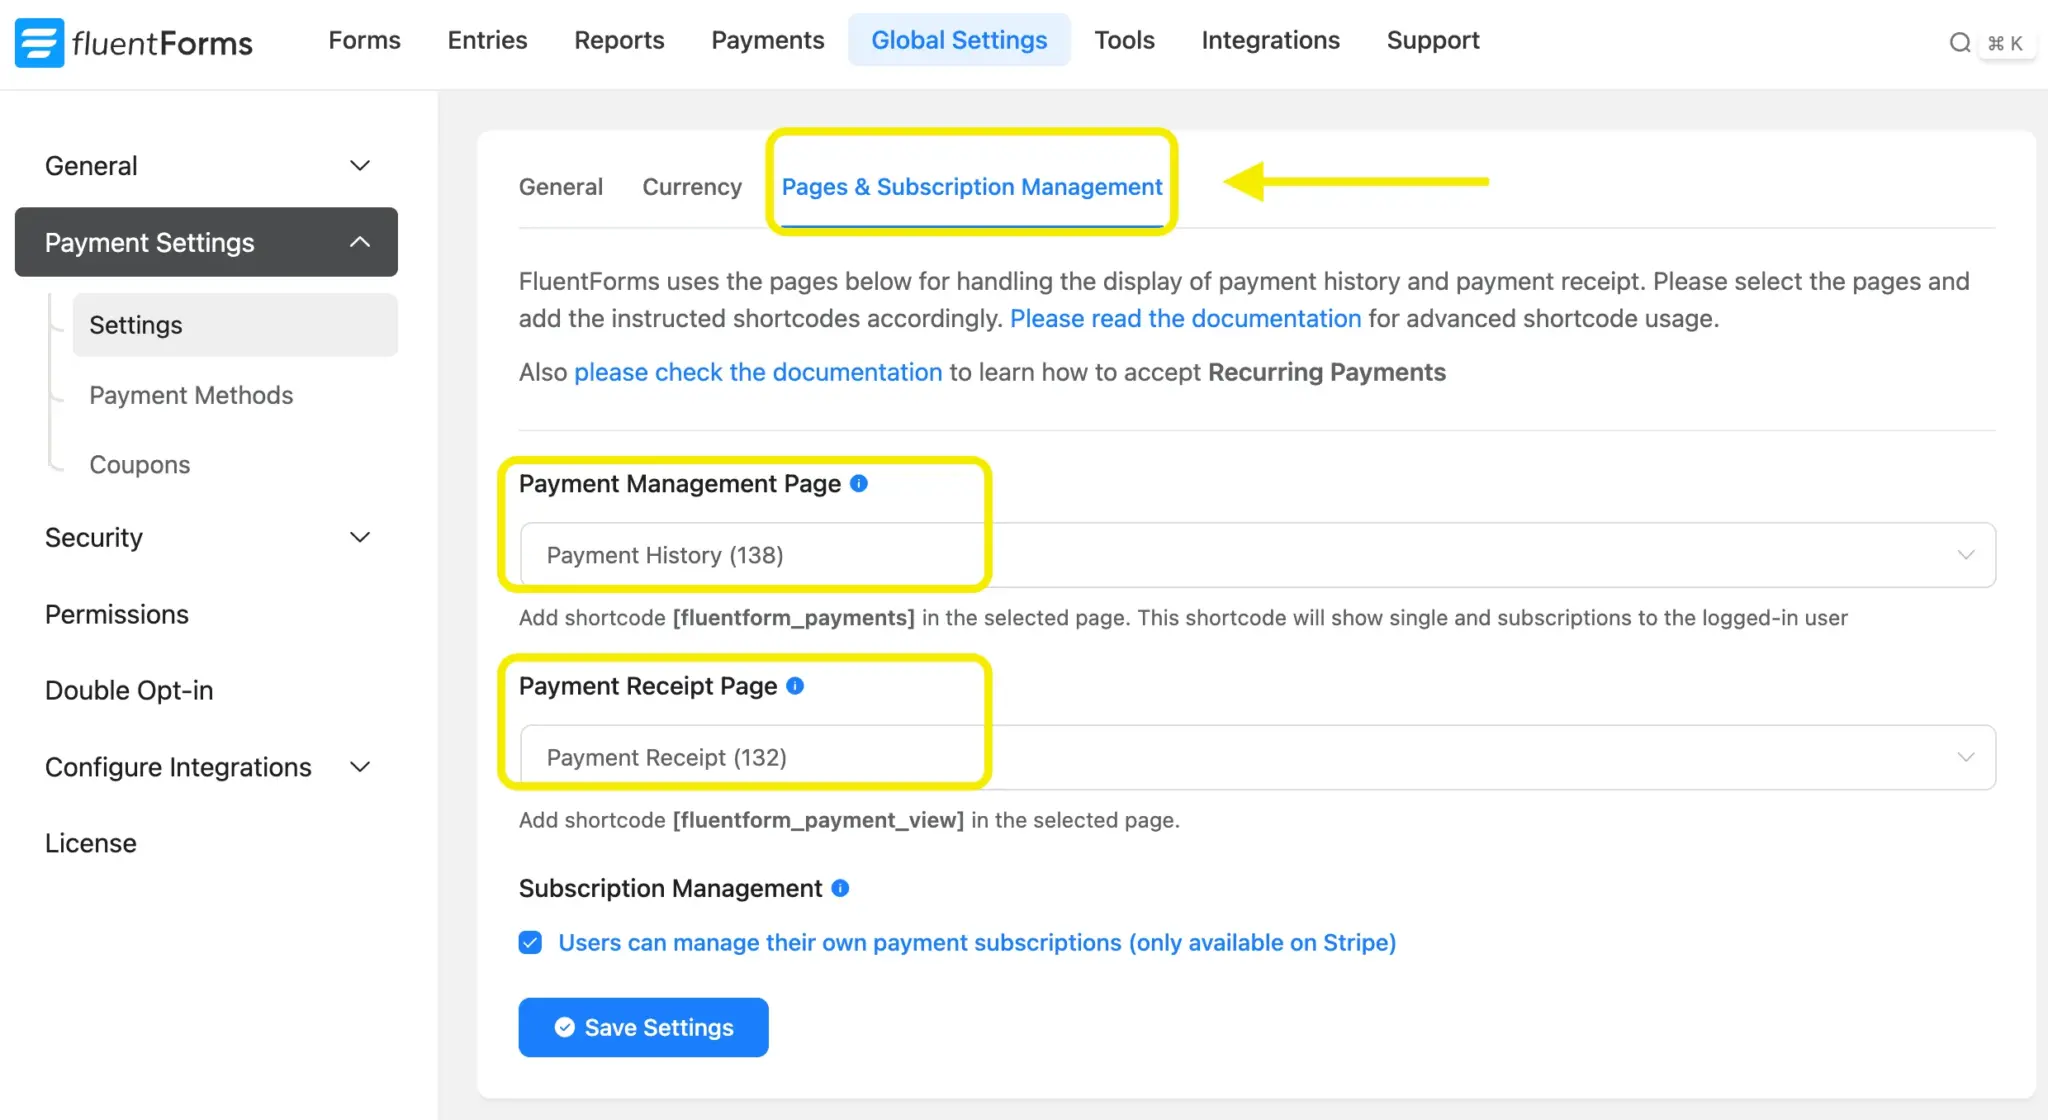The height and width of the screenshot is (1120, 2048).
Task: Open the Support menu
Action: click(x=1433, y=40)
